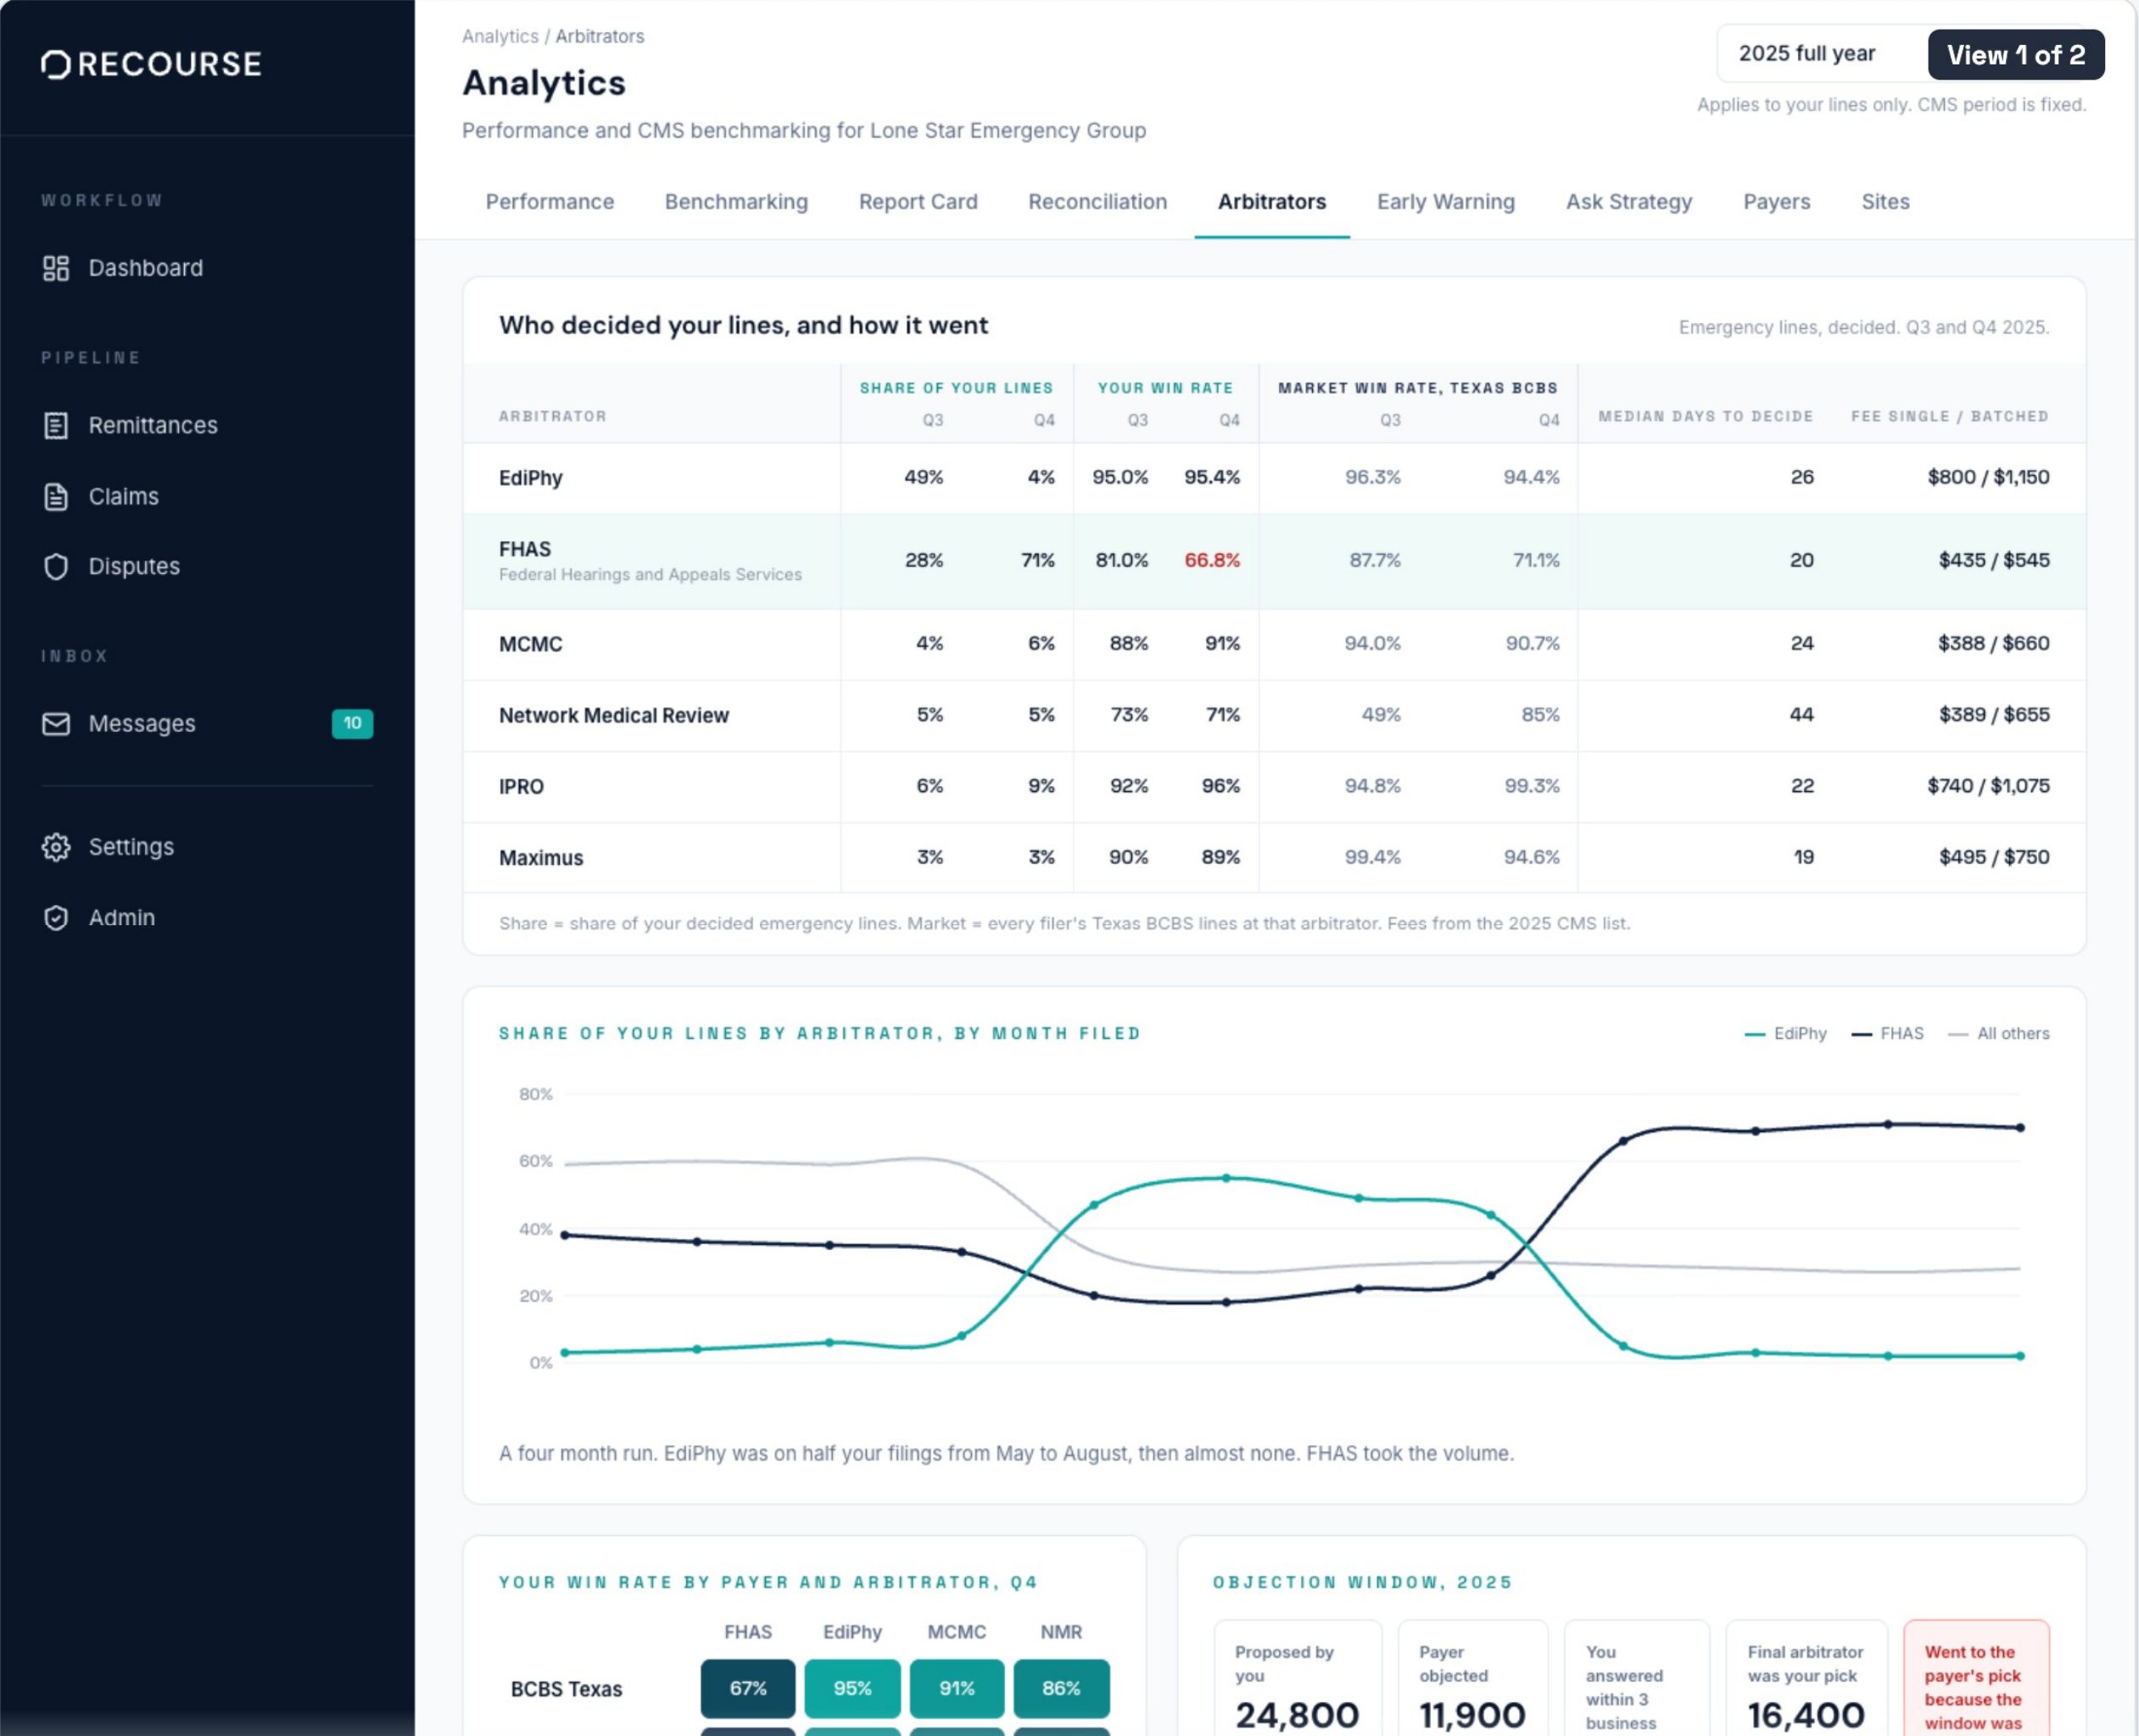This screenshot has width=2139, height=1736.
Task: Open the Reconciliation tab
Action: tap(1097, 202)
